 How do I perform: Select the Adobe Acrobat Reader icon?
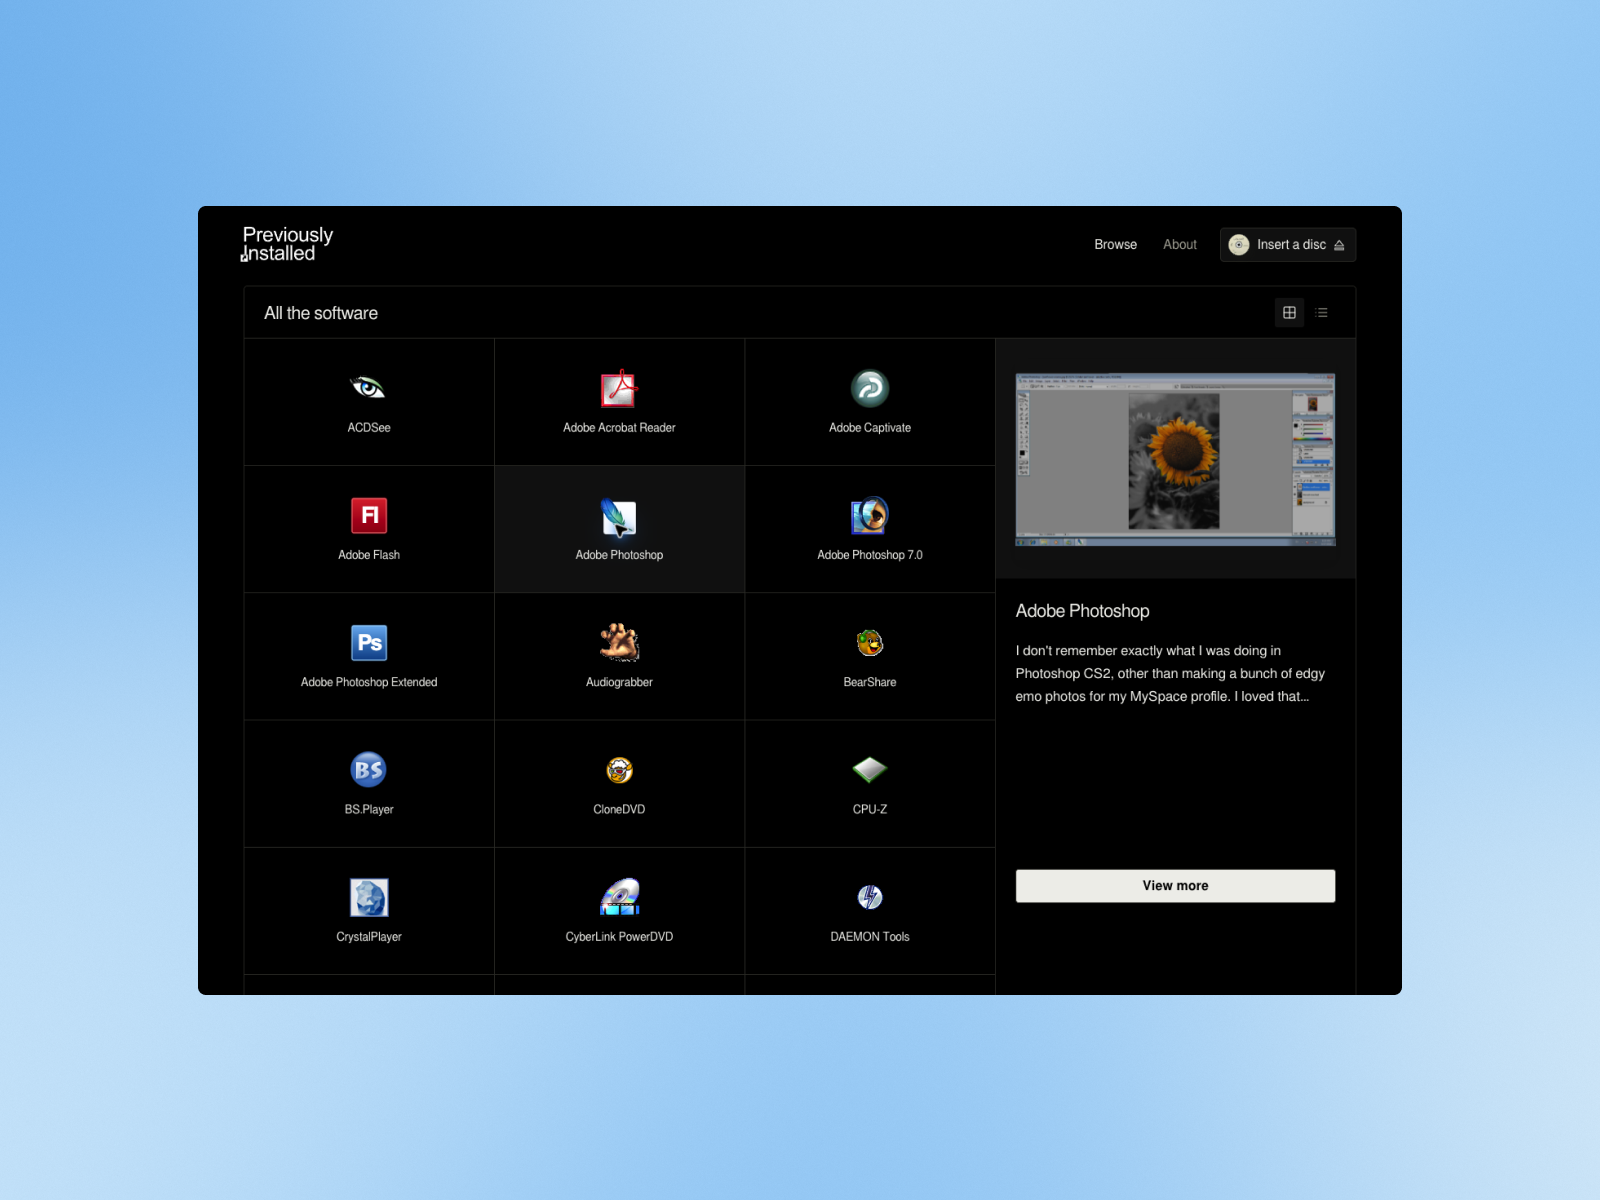(x=619, y=389)
